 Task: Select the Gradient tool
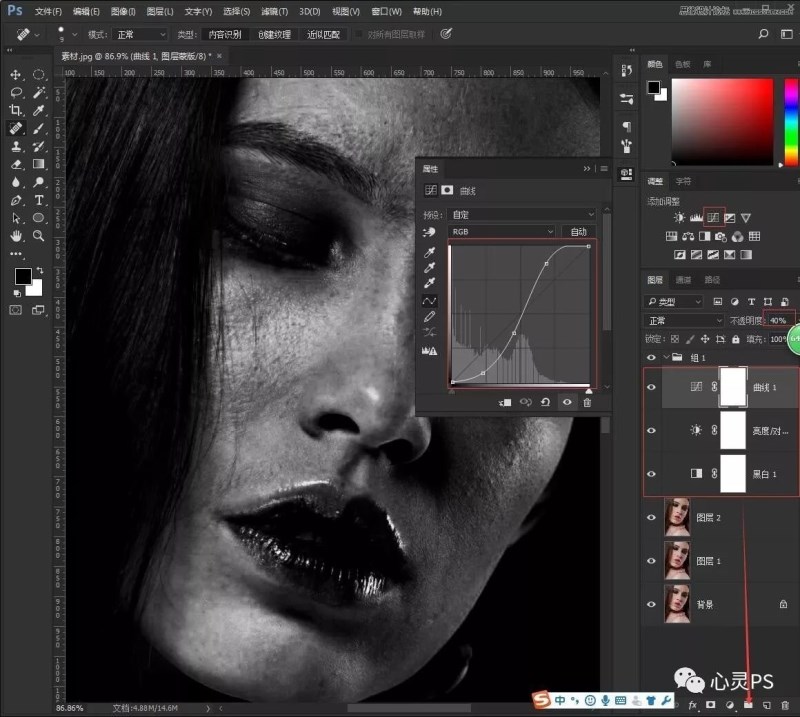38,164
